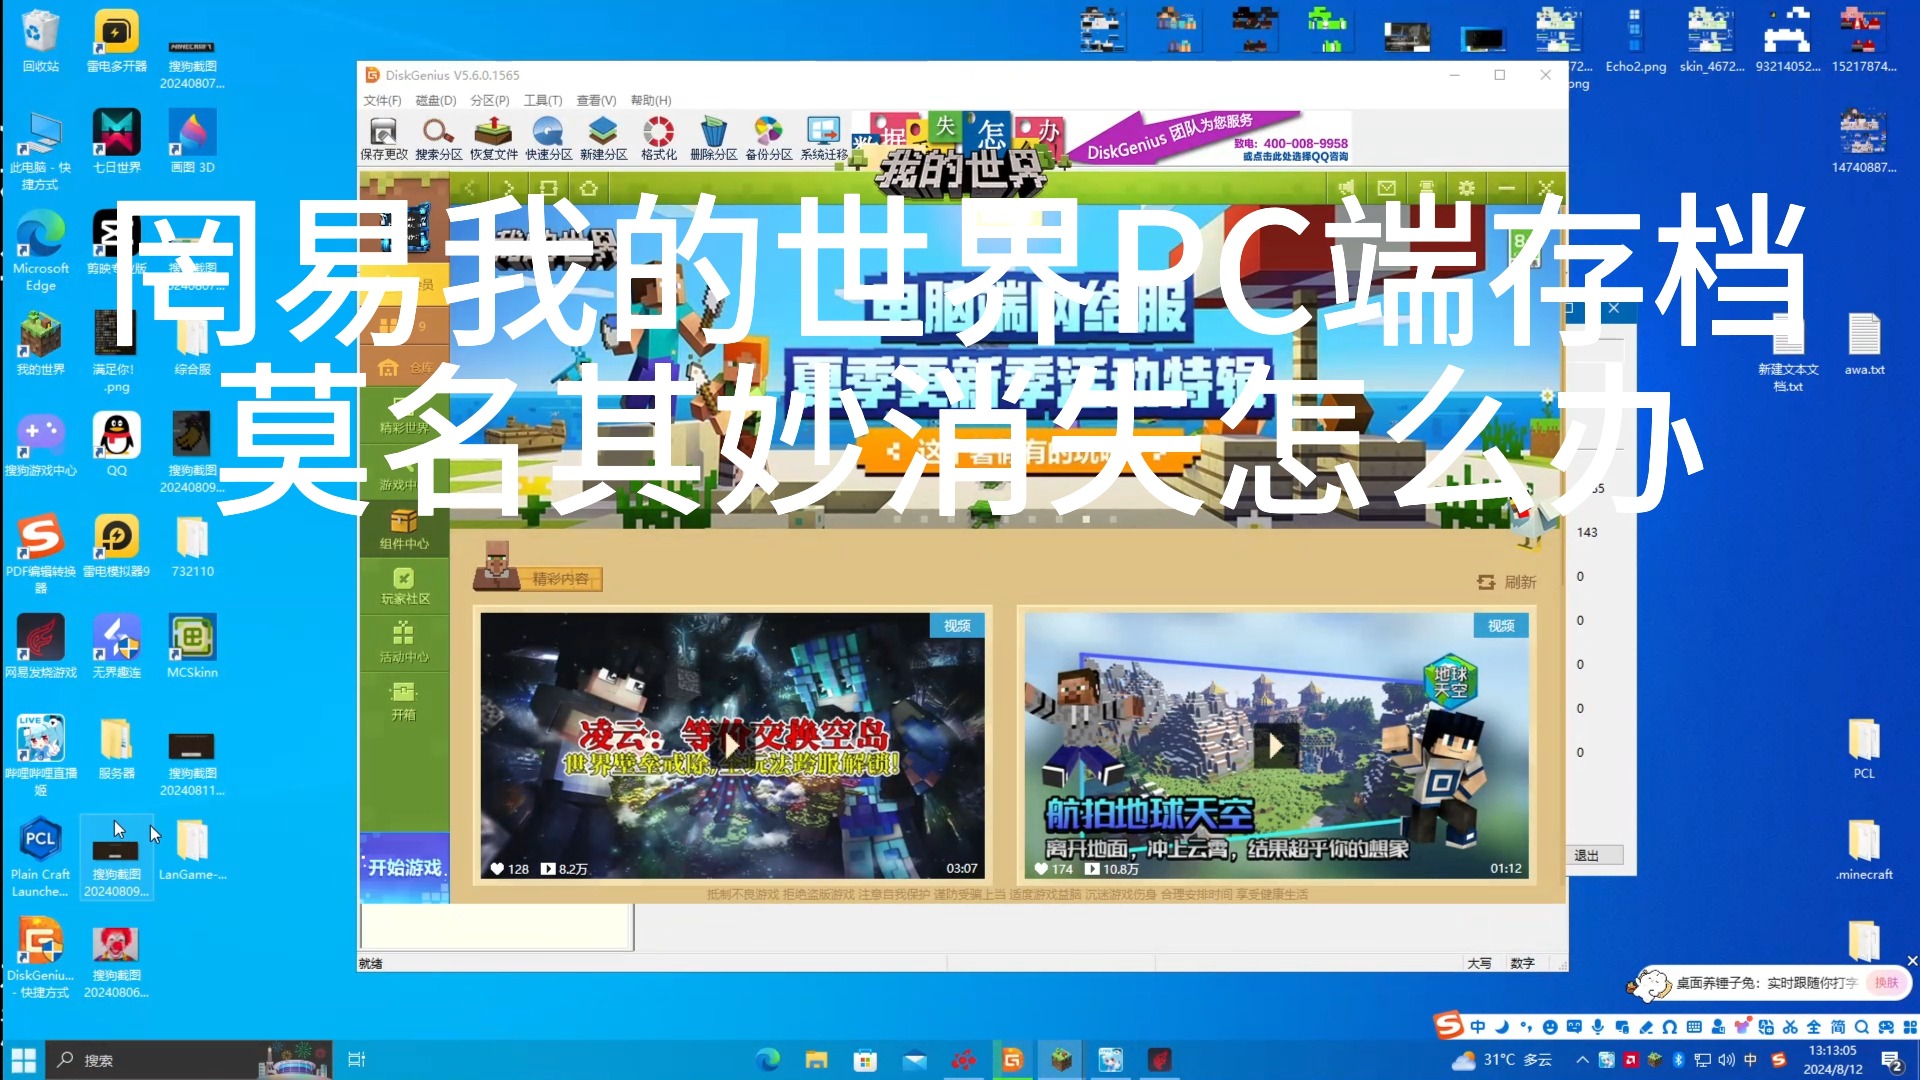Expand hidden system tray icons
The height and width of the screenshot is (1080, 1920).
[x=1583, y=1059]
